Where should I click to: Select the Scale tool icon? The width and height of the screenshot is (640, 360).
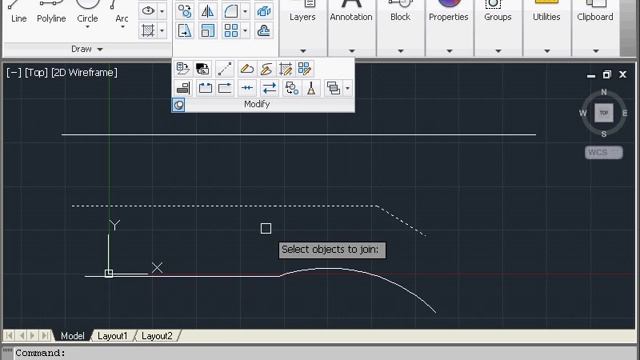(x=207, y=31)
